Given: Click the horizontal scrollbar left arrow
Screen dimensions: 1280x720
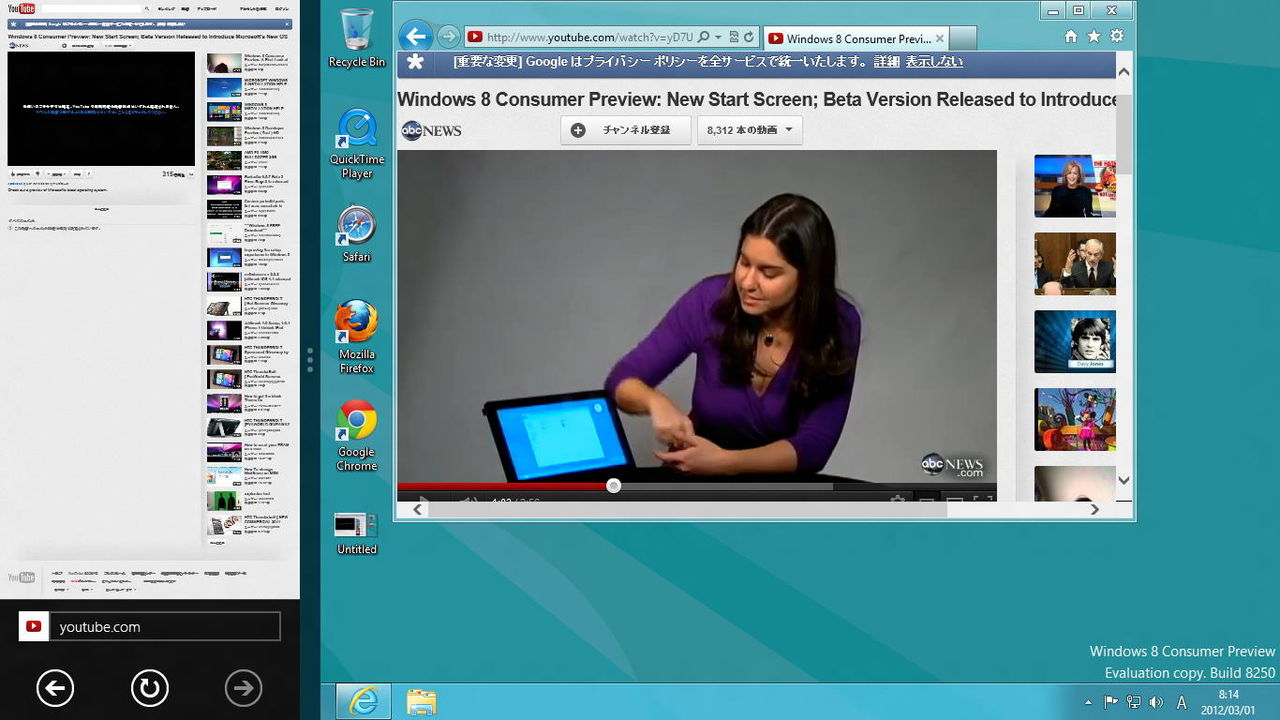Looking at the screenshot, I should [418, 509].
